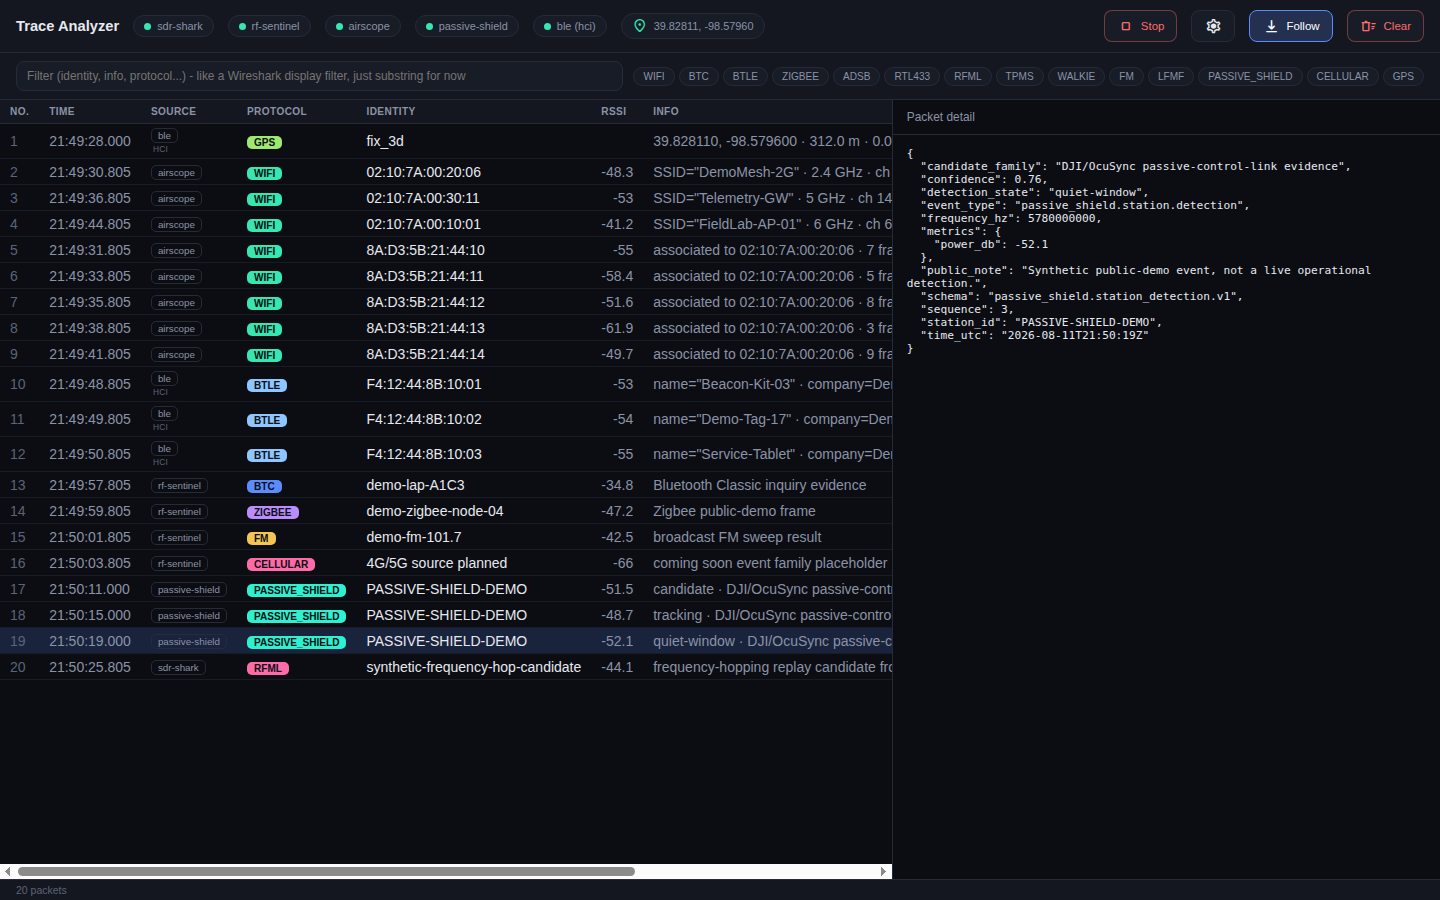Screen dimensions: 1440x900
Task: Select the FM filter chip
Action: coord(1127,76)
